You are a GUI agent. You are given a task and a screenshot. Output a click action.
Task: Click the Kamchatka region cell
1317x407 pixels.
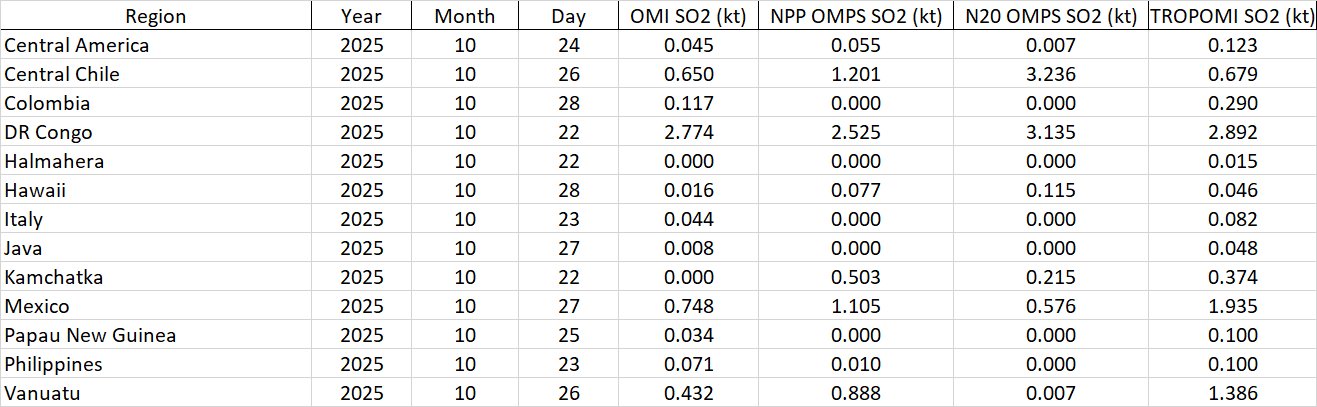pos(54,277)
